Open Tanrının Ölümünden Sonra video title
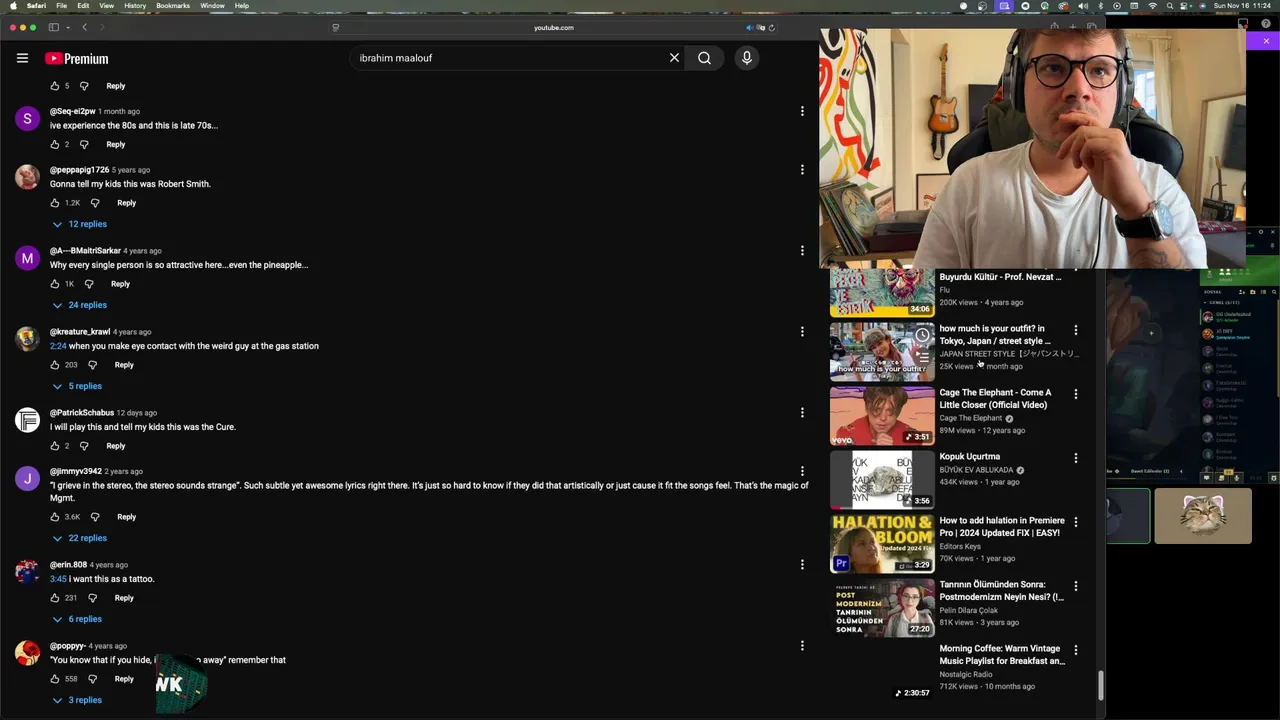 click(x=1002, y=591)
